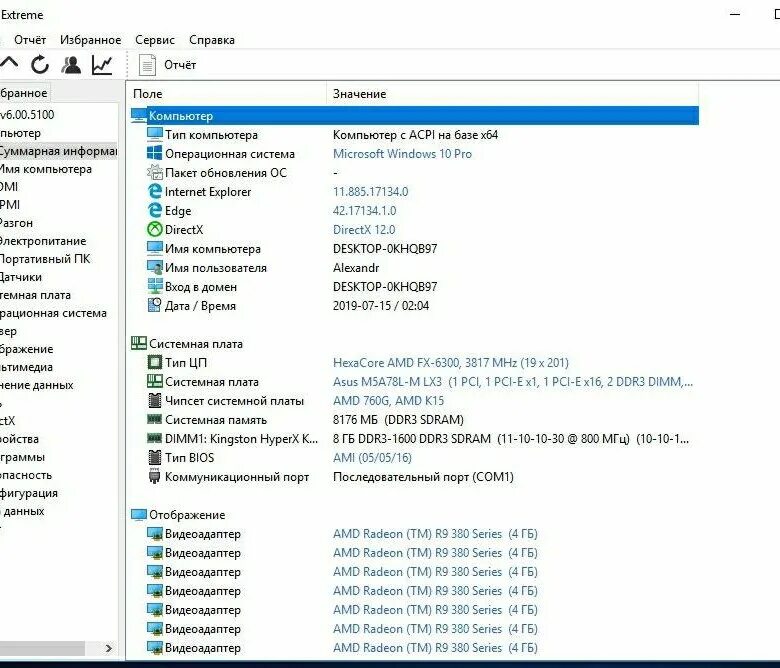780x668 pixels.
Task: Select the Имя компьютера tree item in sidebar
Action: pyautogui.click(x=46, y=169)
